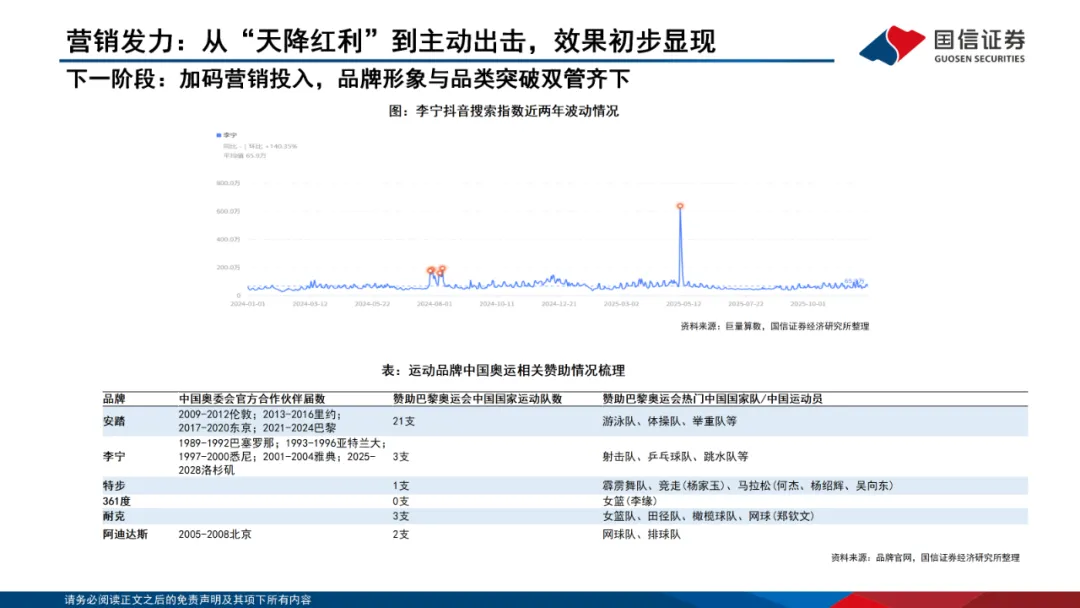Click the 2025-07-22 x-axis date label
1080x608 pixels.
[x=746, y=304]
